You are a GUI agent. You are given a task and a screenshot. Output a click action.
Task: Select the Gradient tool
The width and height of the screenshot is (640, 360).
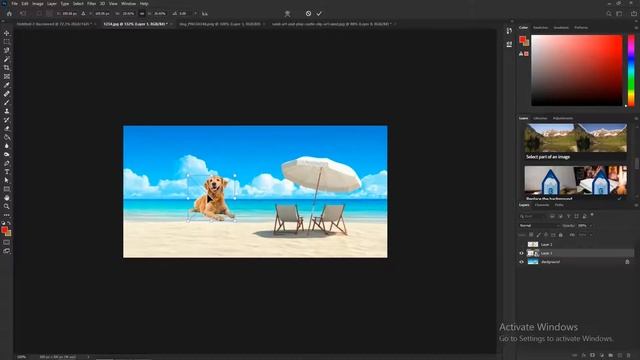click(x=7, y=137)
